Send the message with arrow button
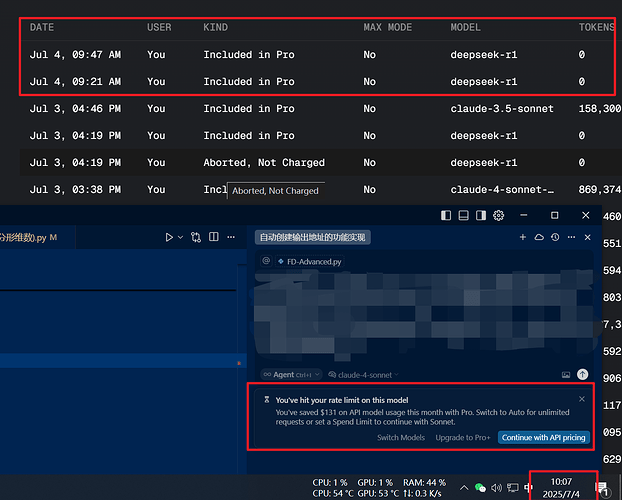Image resolution: width=622 pixels, height=500 pixels. click(x=583, y=374)
